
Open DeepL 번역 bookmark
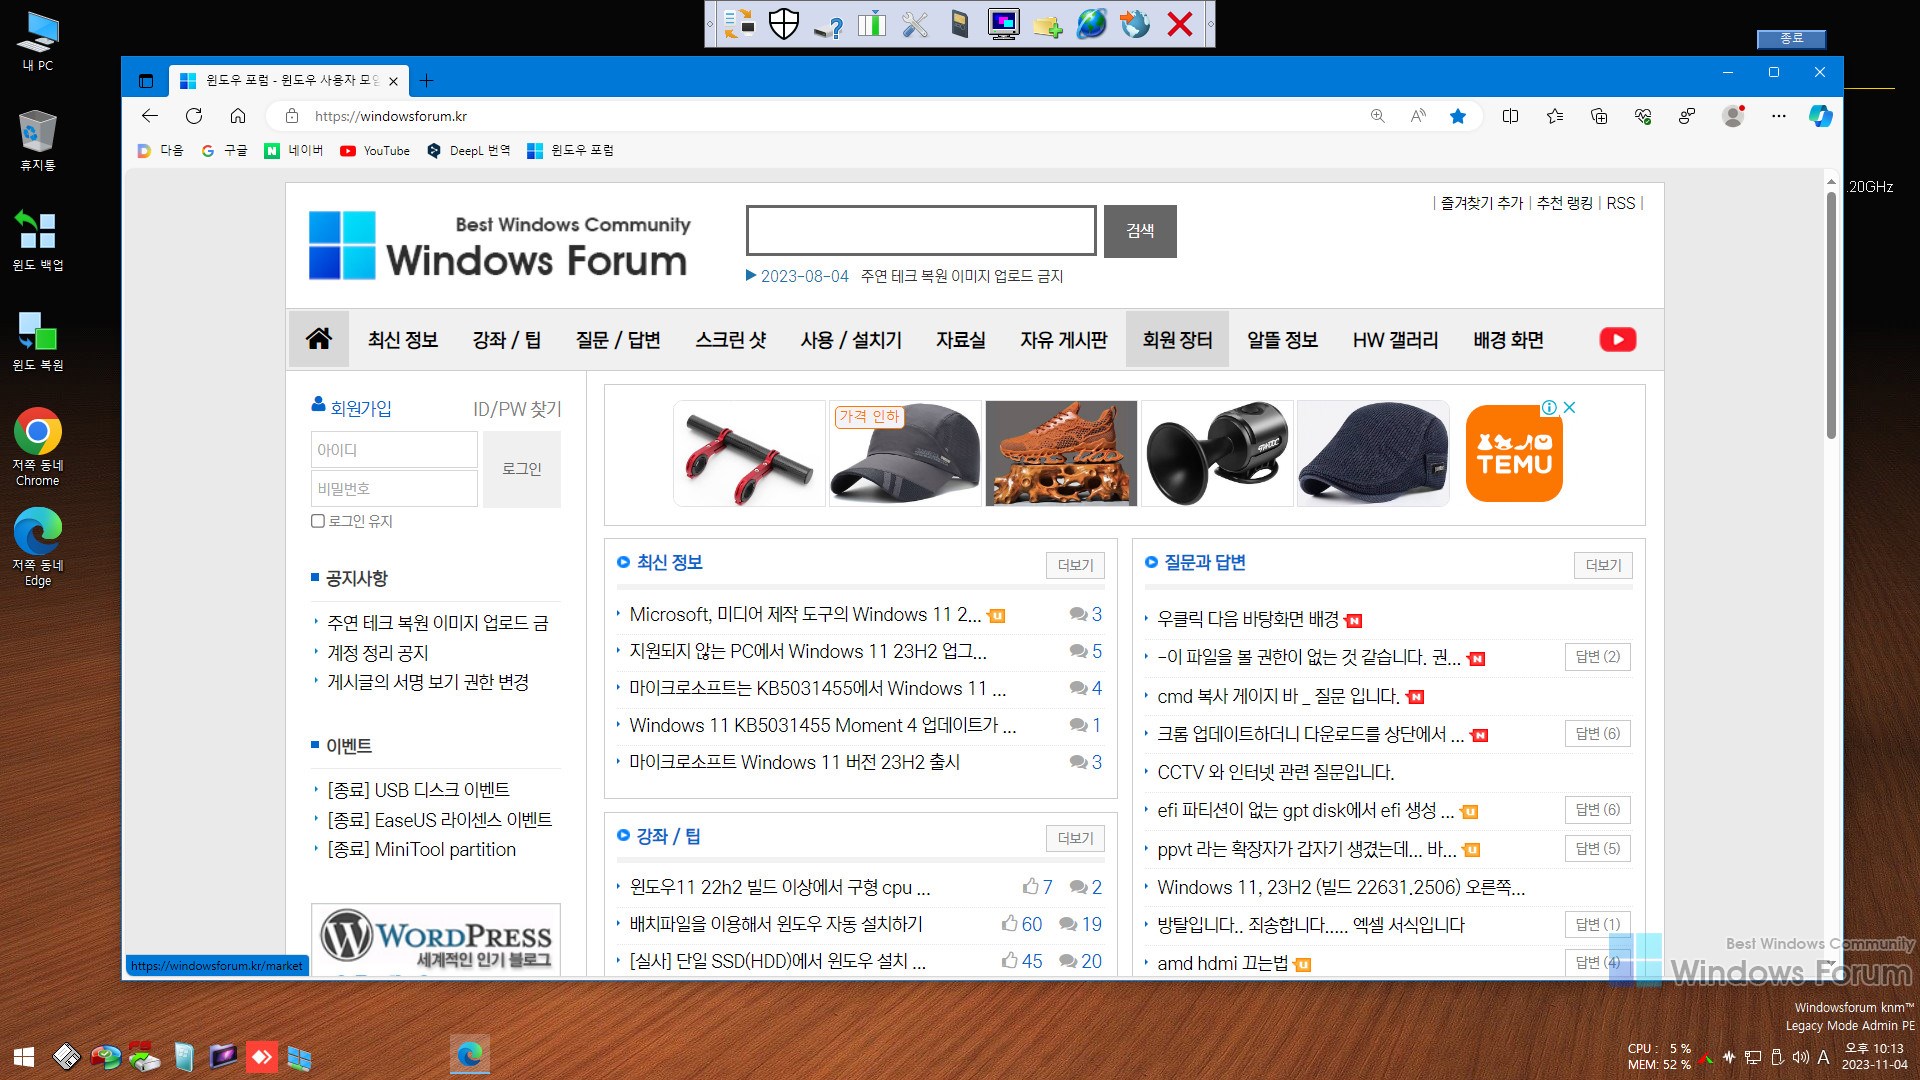point(468,151)
